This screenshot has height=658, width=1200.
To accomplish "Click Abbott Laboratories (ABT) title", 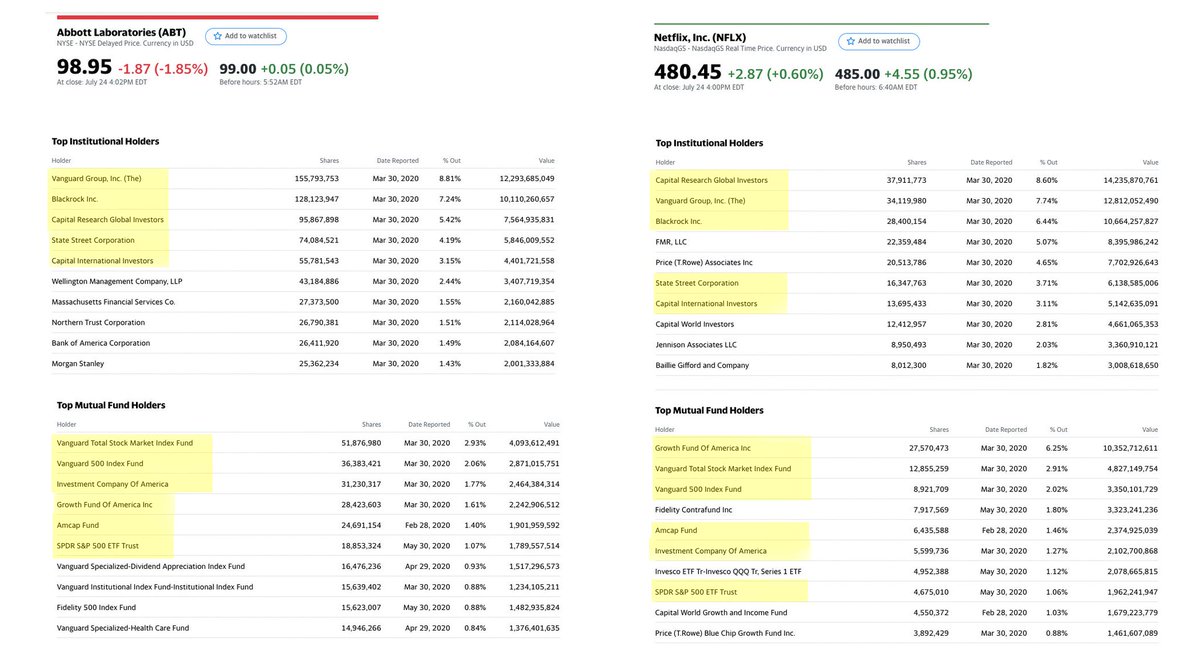I will pos(121,32).
